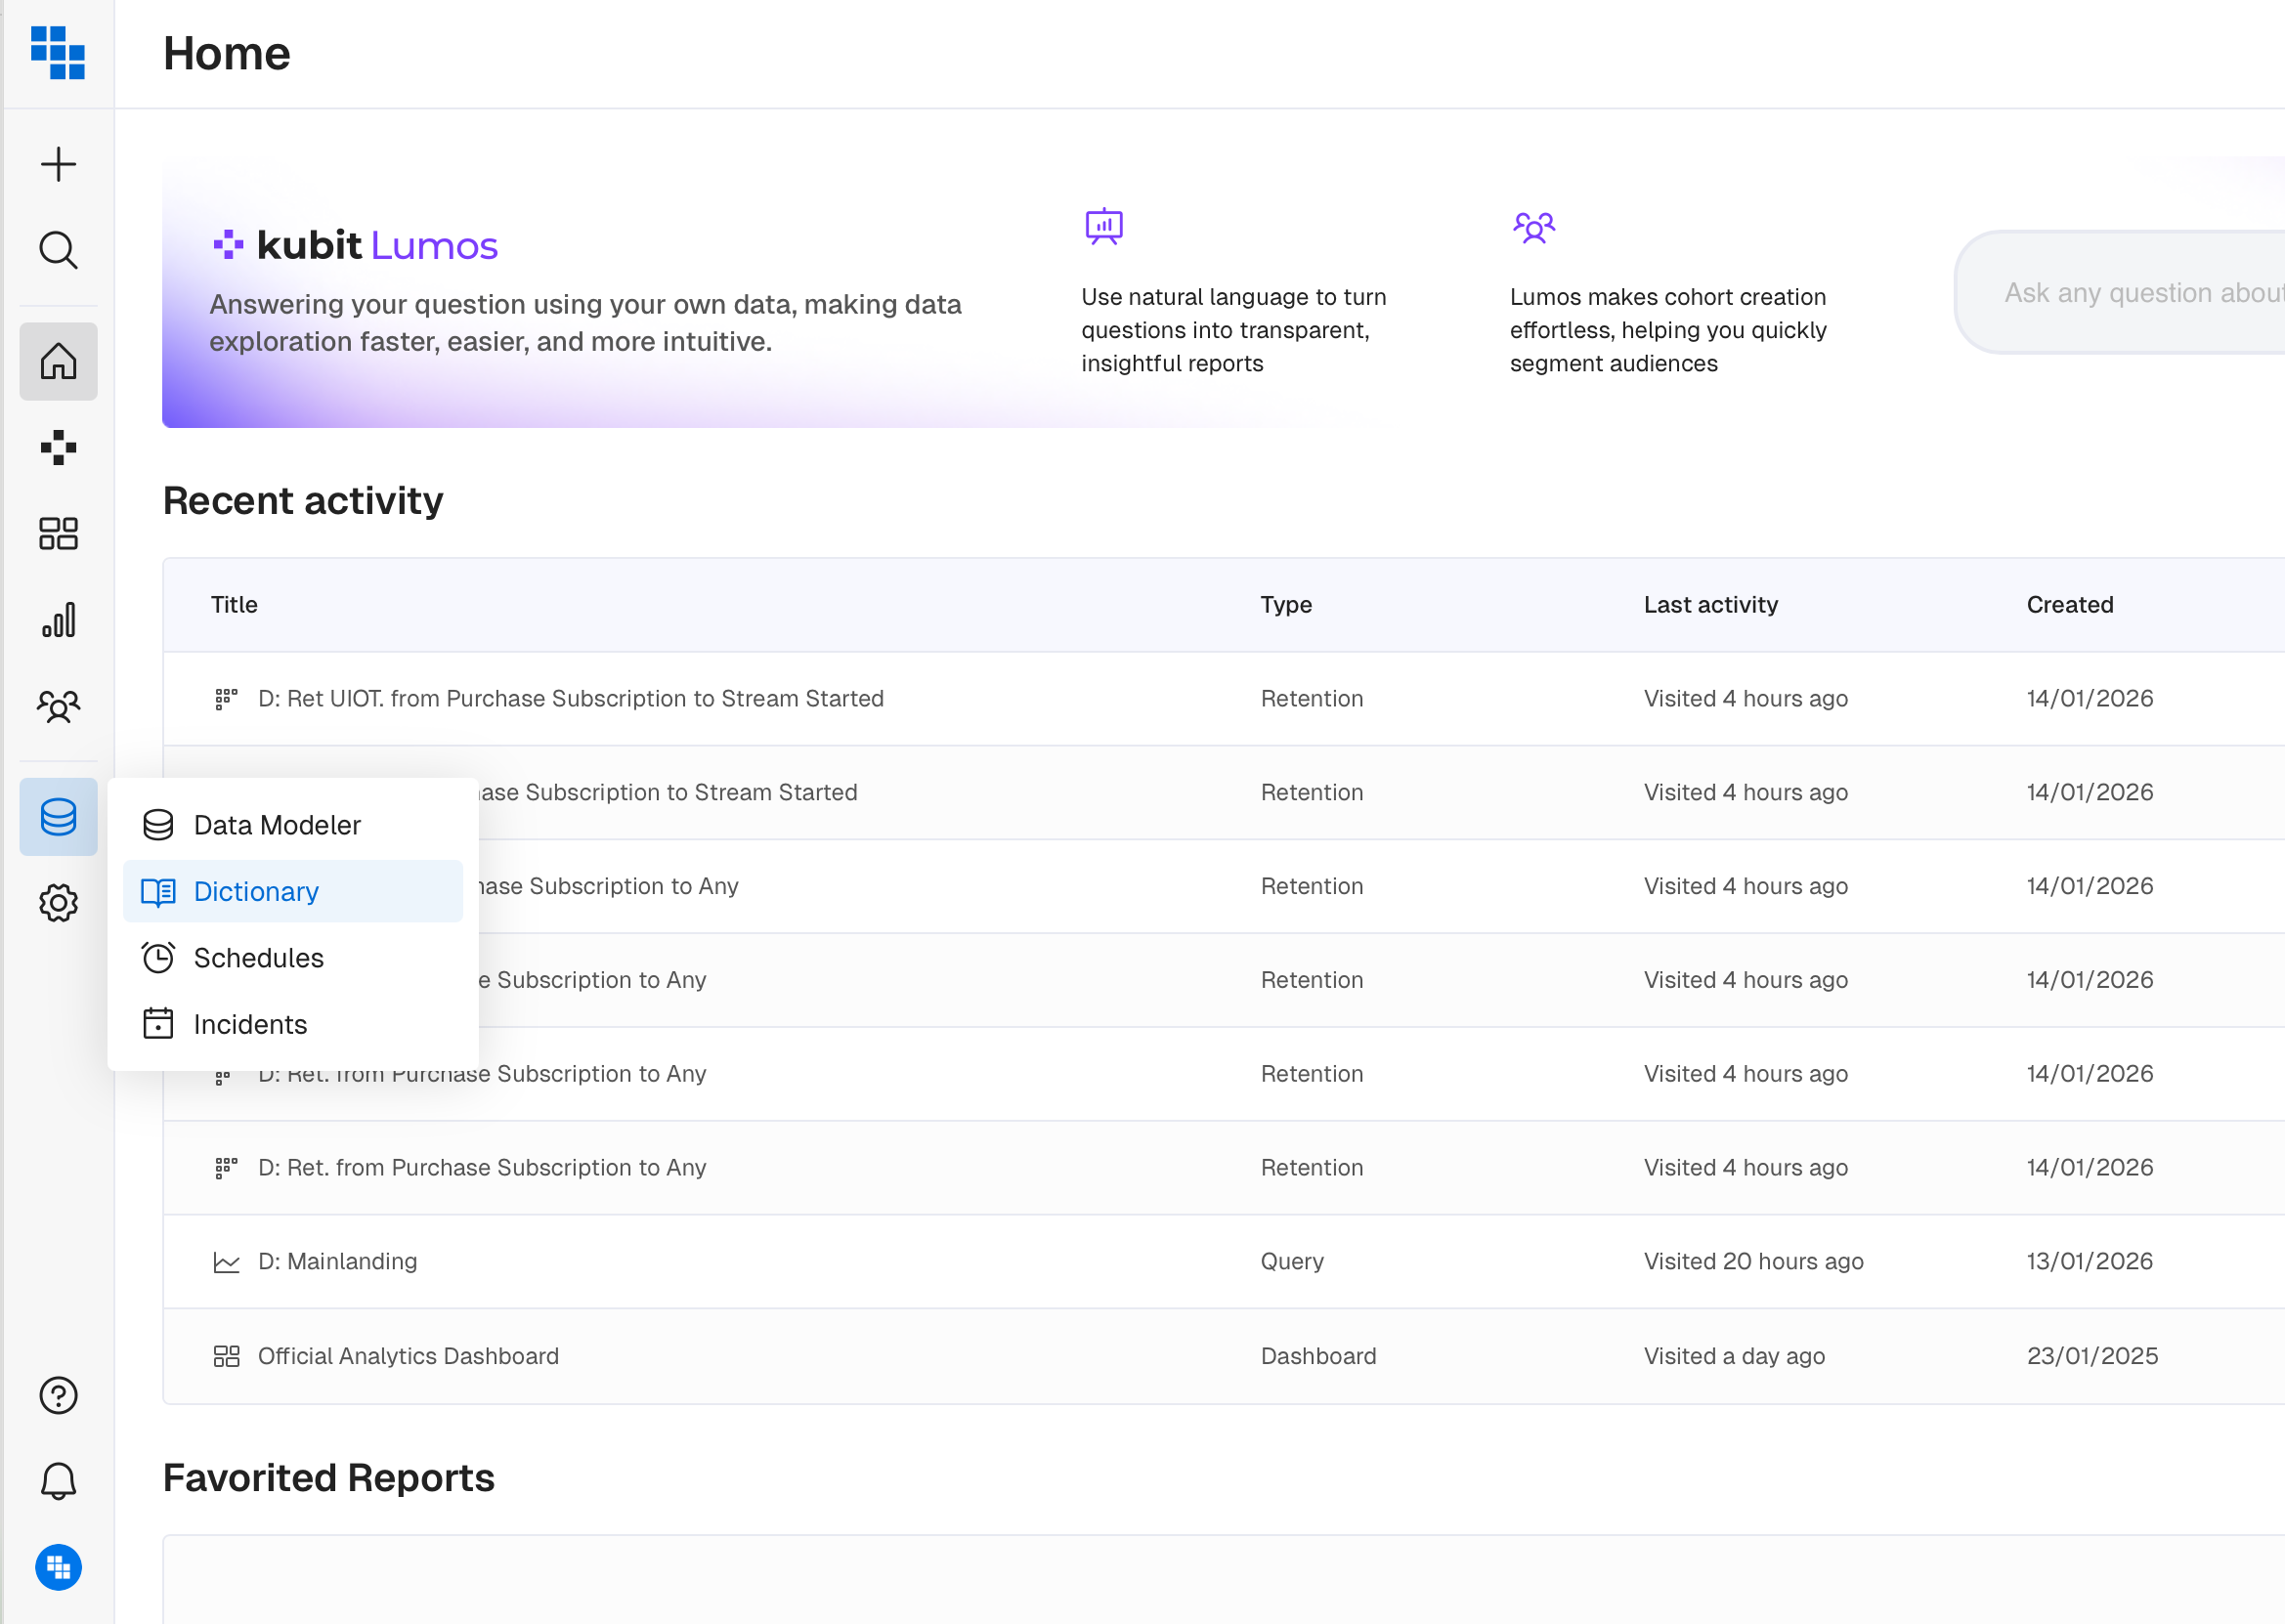This screenshot has height=1624, width=2285.
Task: Toggle the Data database sidebar menu
Action: (58, 816)
